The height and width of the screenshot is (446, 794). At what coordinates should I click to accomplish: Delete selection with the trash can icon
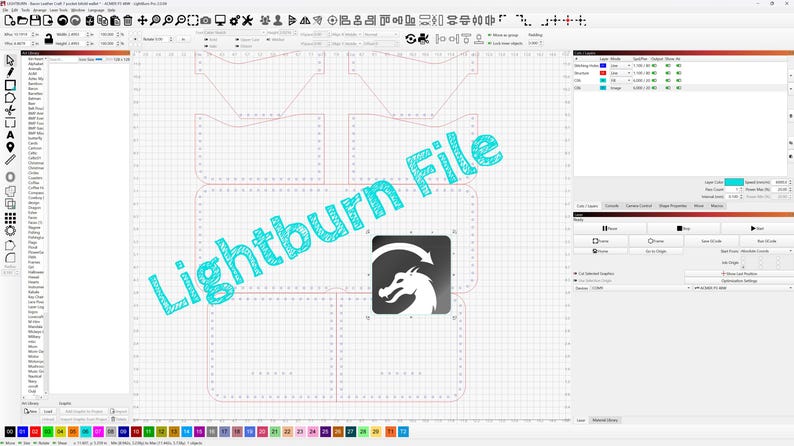tap(128, 20)
